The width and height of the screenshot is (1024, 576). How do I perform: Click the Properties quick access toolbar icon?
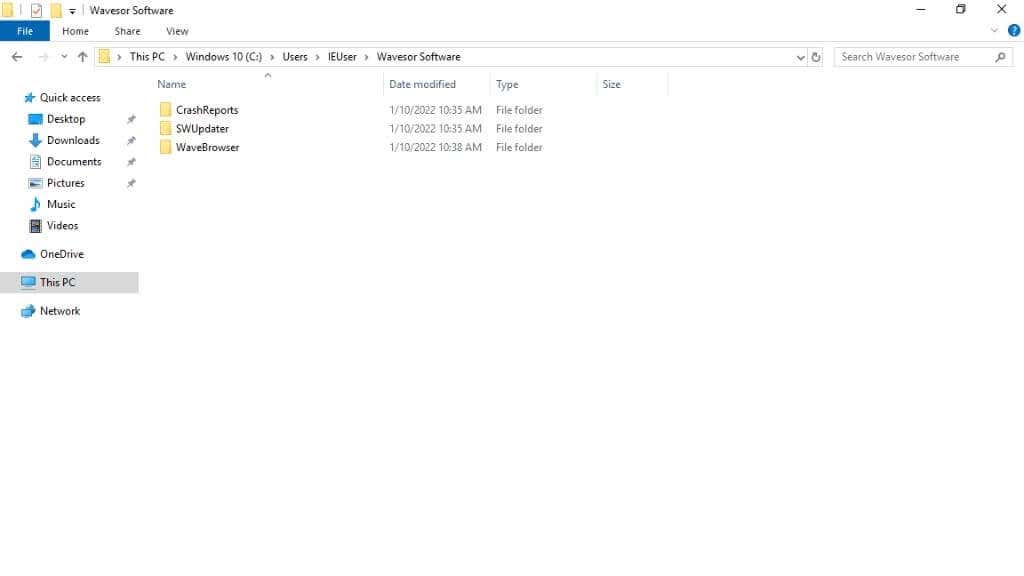pyautogui.click(x=37, y=10)
